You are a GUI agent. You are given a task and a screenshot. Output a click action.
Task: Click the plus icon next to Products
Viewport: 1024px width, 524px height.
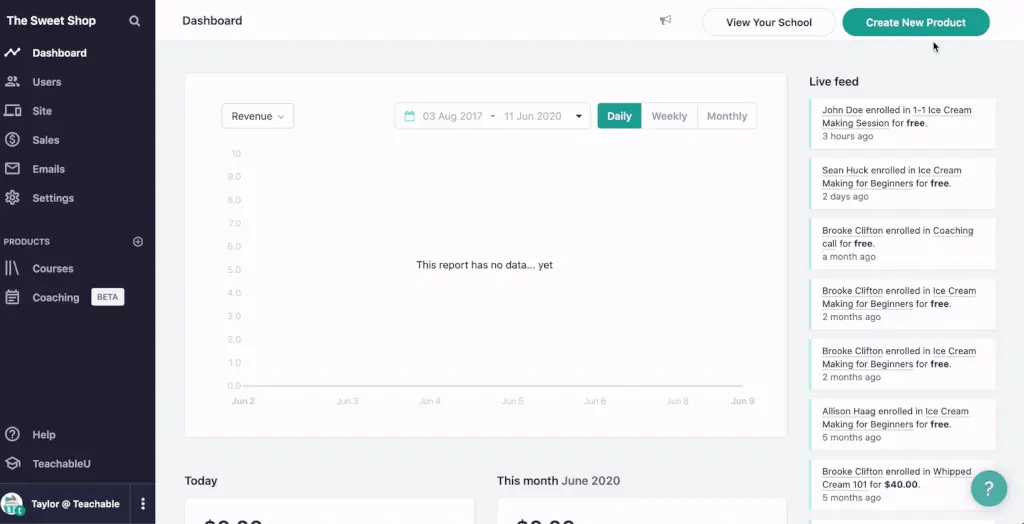click(x=138, y=242)
